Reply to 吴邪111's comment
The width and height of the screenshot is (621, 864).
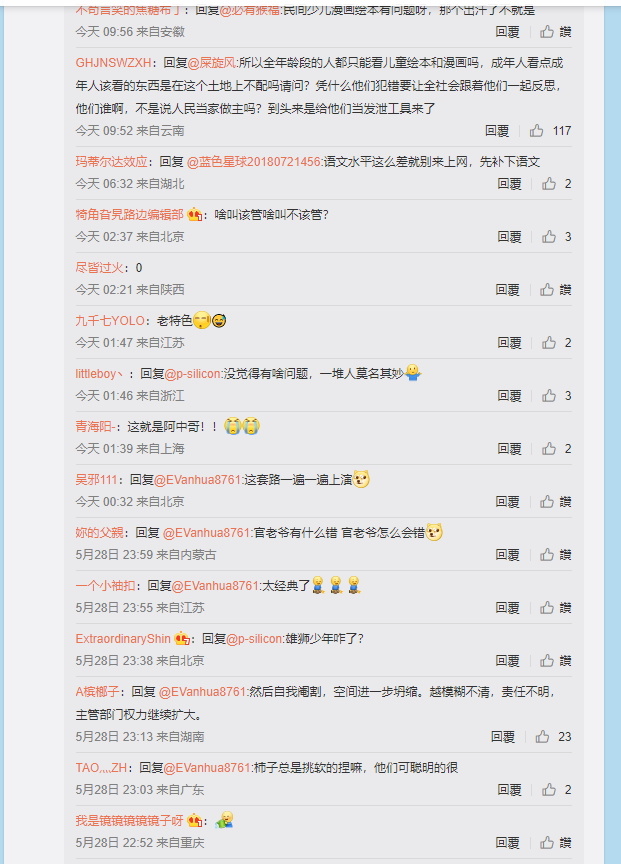507,501
